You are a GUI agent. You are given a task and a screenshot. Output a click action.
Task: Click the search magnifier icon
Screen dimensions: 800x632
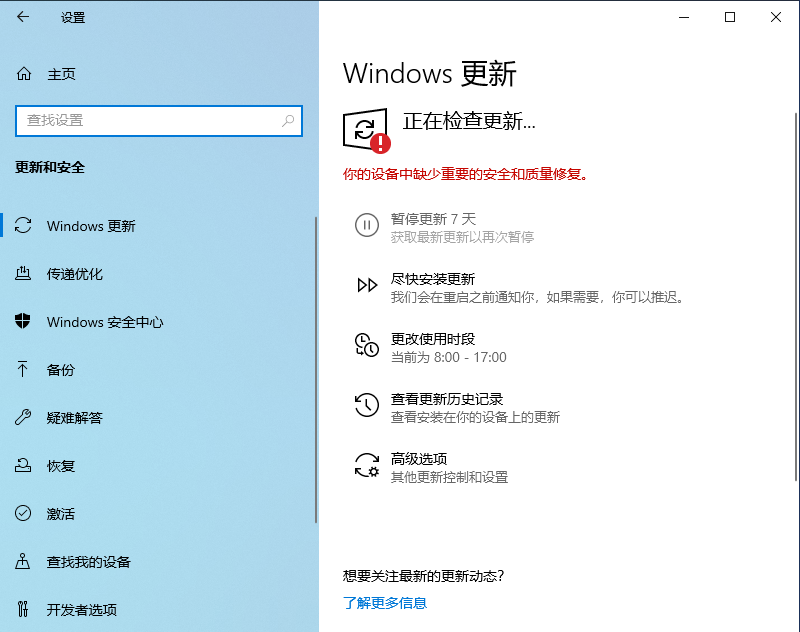(288, 120)
